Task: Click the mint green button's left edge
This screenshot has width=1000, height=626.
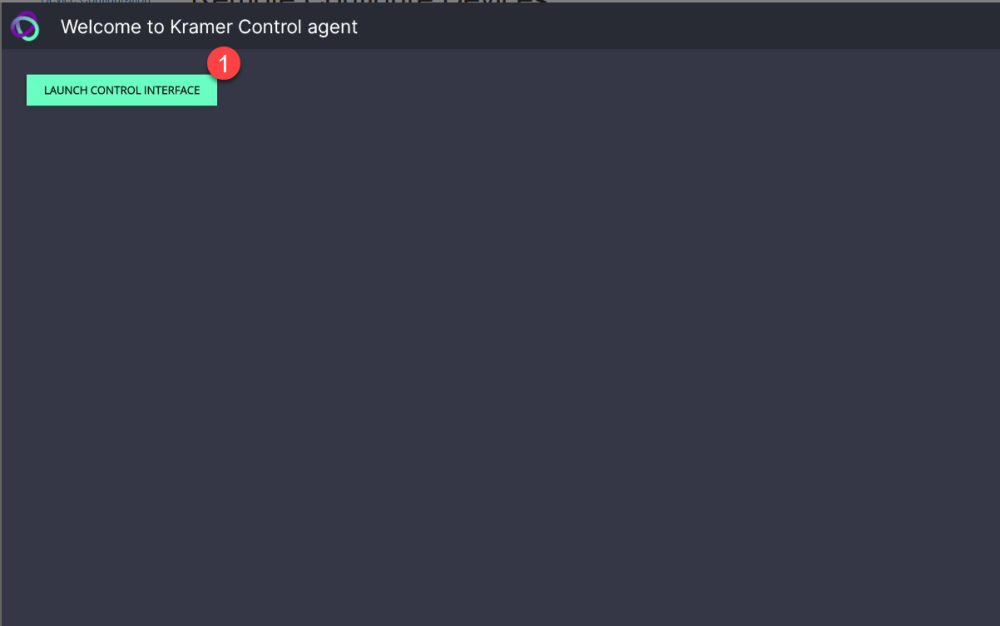Action: click(29, 90)
